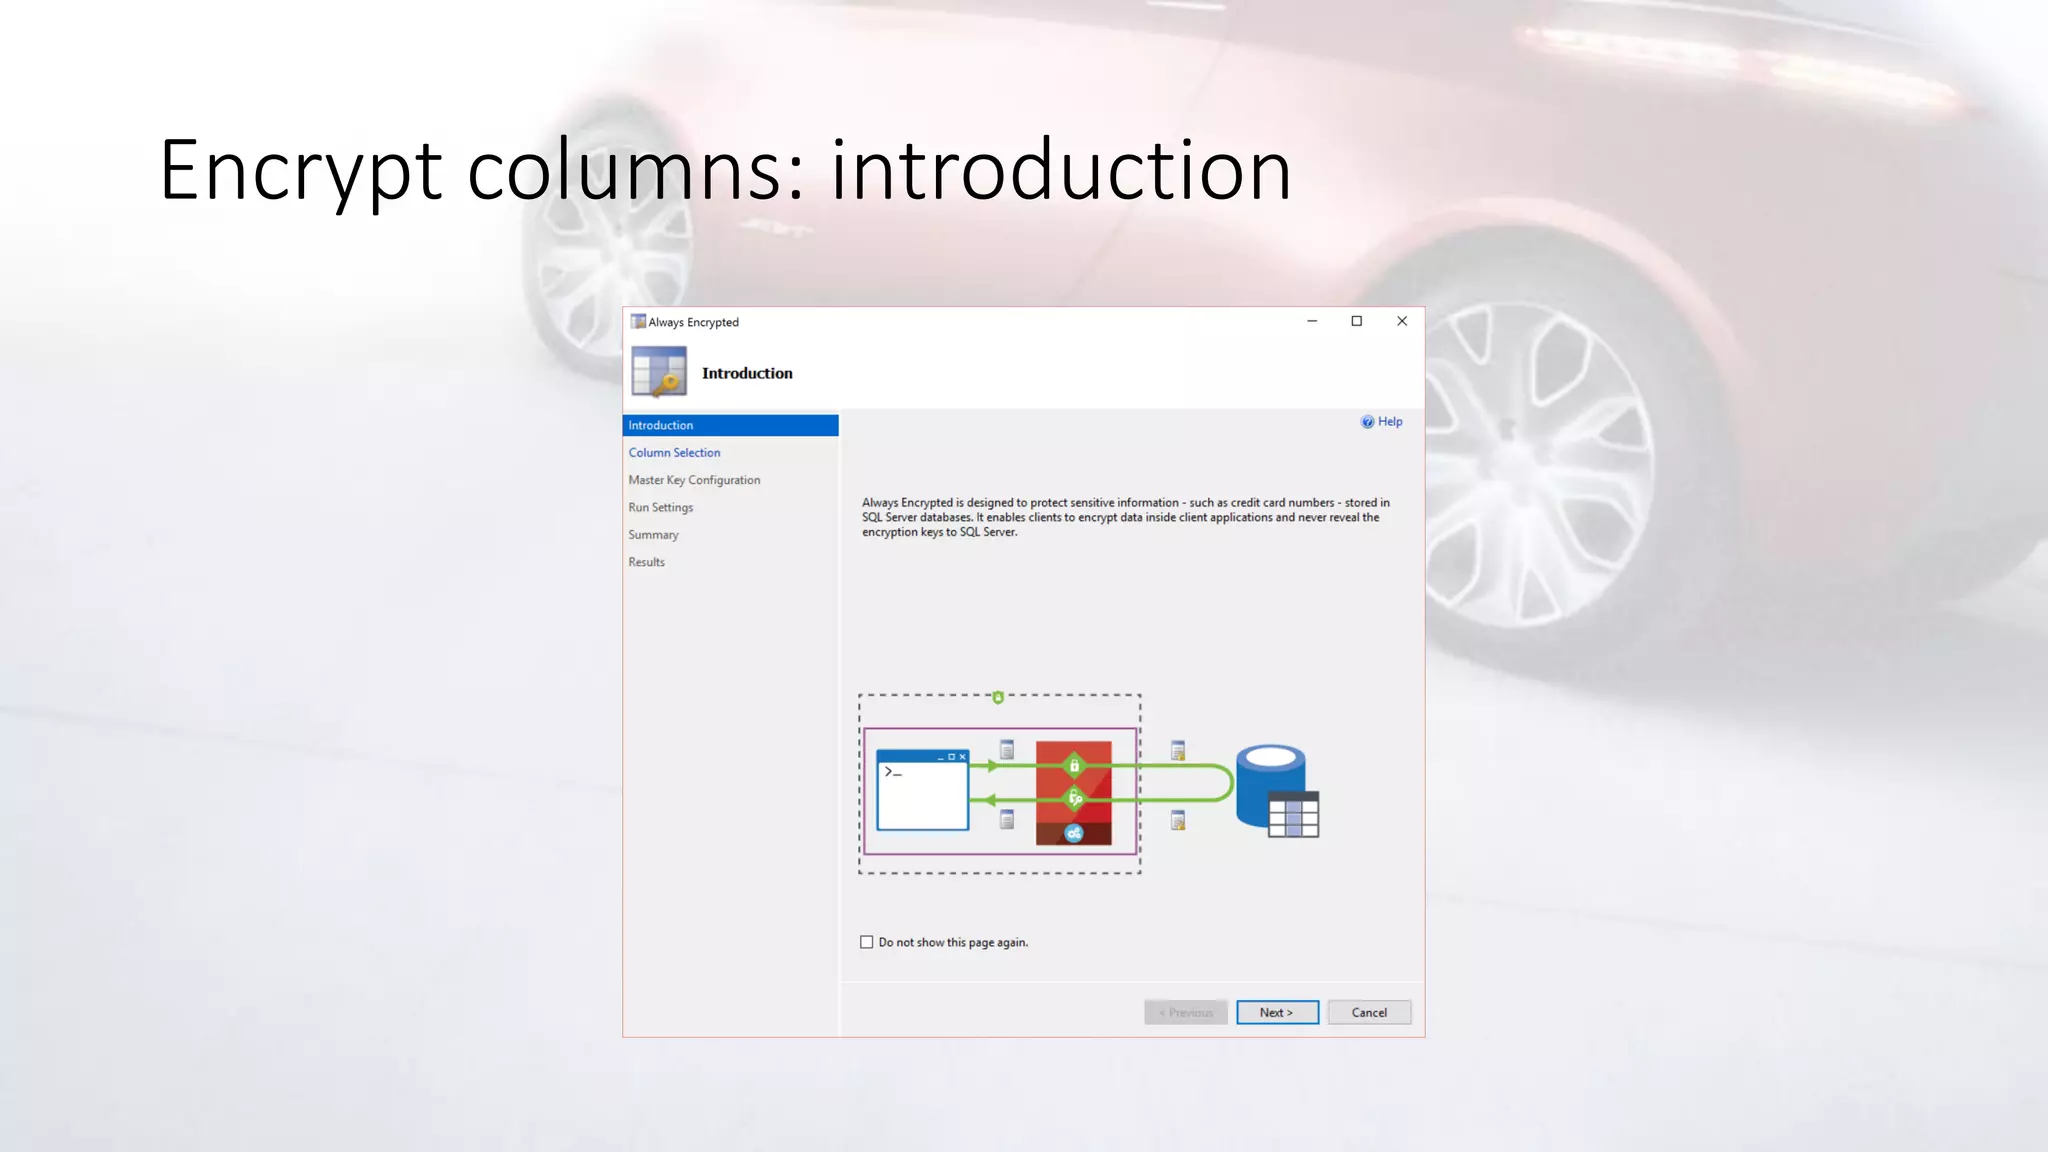Click the introductory description paragraph

(x=1126, y=517)
